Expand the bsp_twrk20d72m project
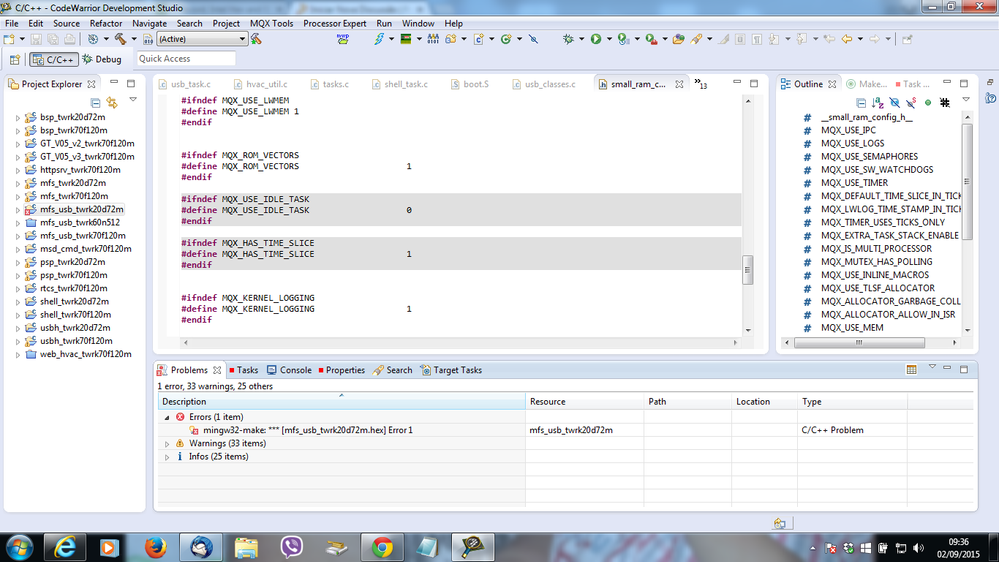The height and width of the screenshot is (562, 999). [x=18, y=117]
